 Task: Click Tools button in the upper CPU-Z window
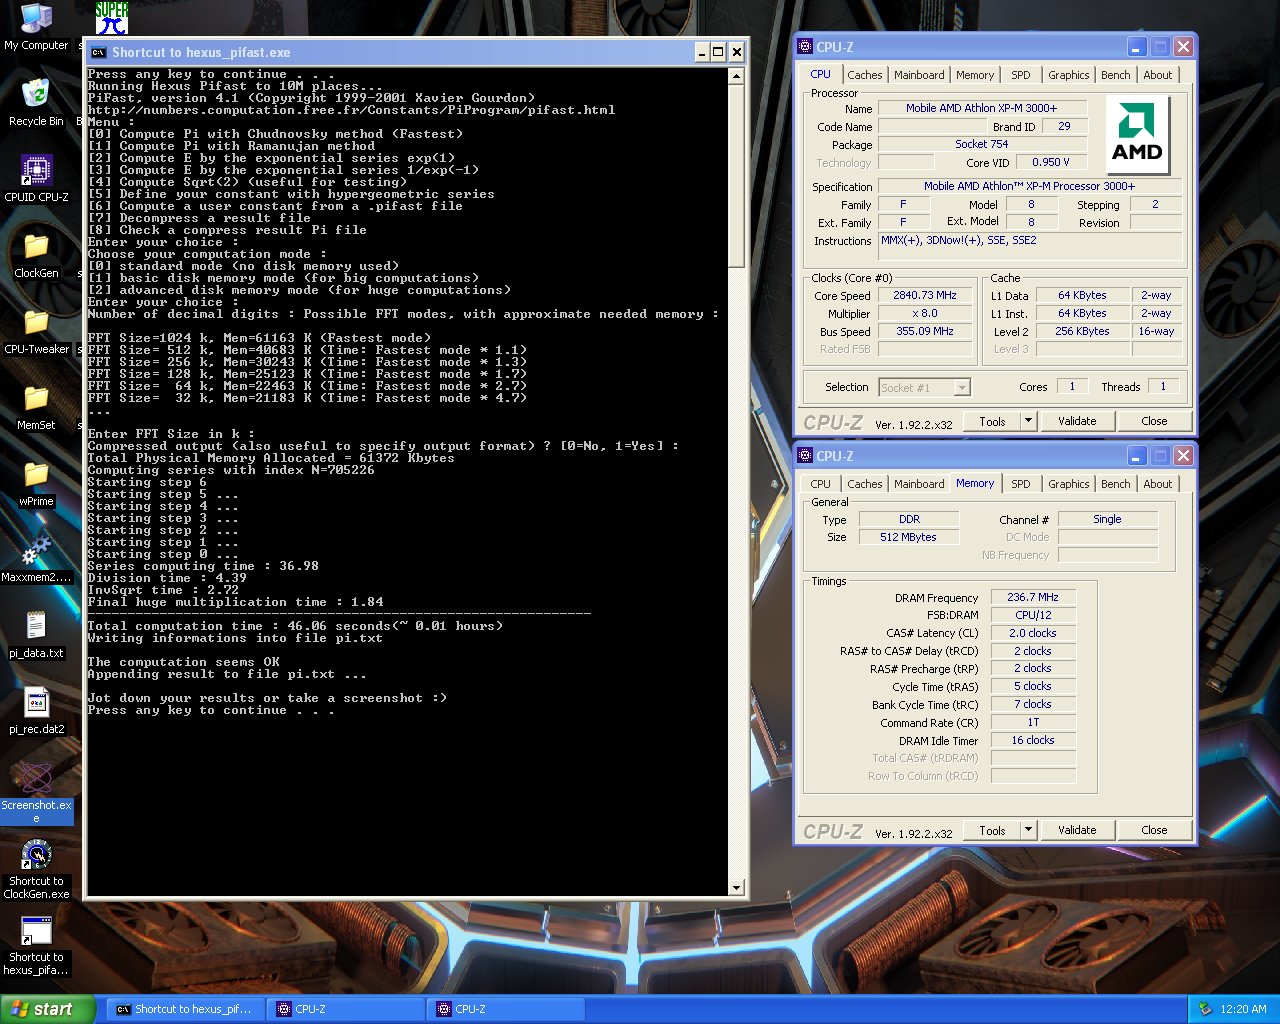pyautogui.click(x=992, y=421)
